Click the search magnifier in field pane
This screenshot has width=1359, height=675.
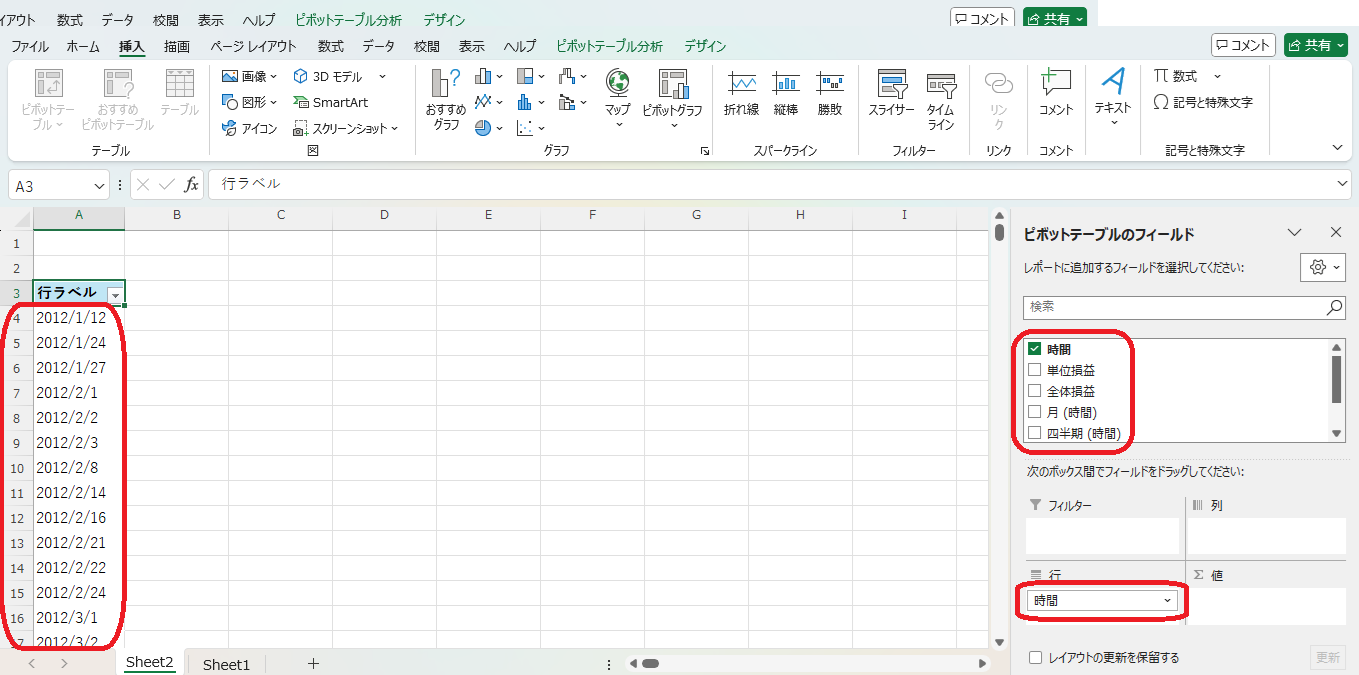1335,307
